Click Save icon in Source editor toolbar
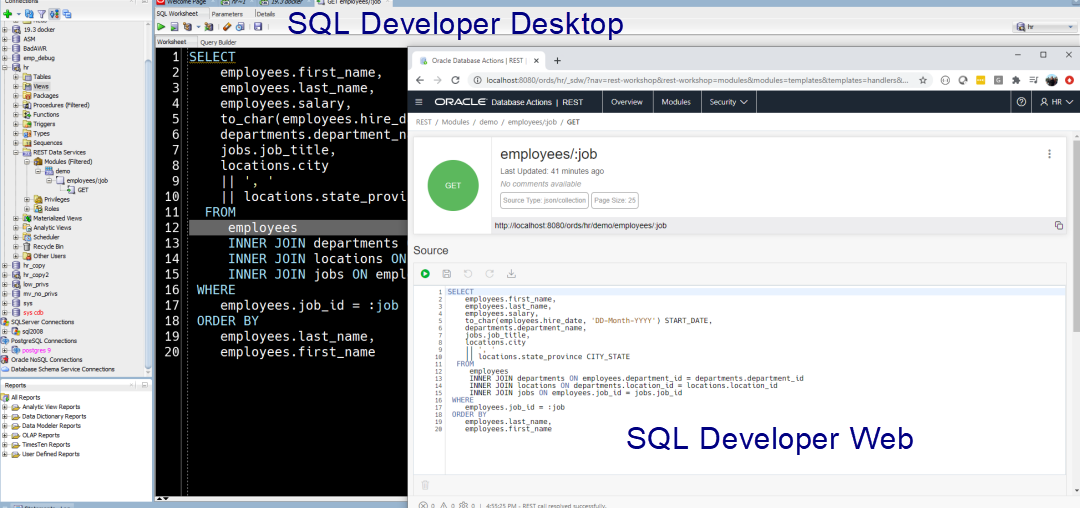Image resolution: width=1080 pixels, height=508 pixels. tap(446, 274)
